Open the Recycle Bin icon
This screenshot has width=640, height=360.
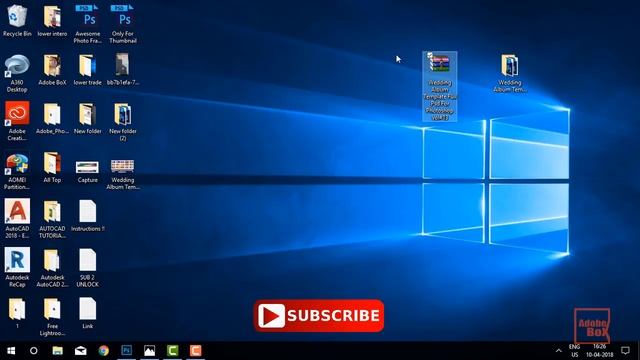click(17, 21)
